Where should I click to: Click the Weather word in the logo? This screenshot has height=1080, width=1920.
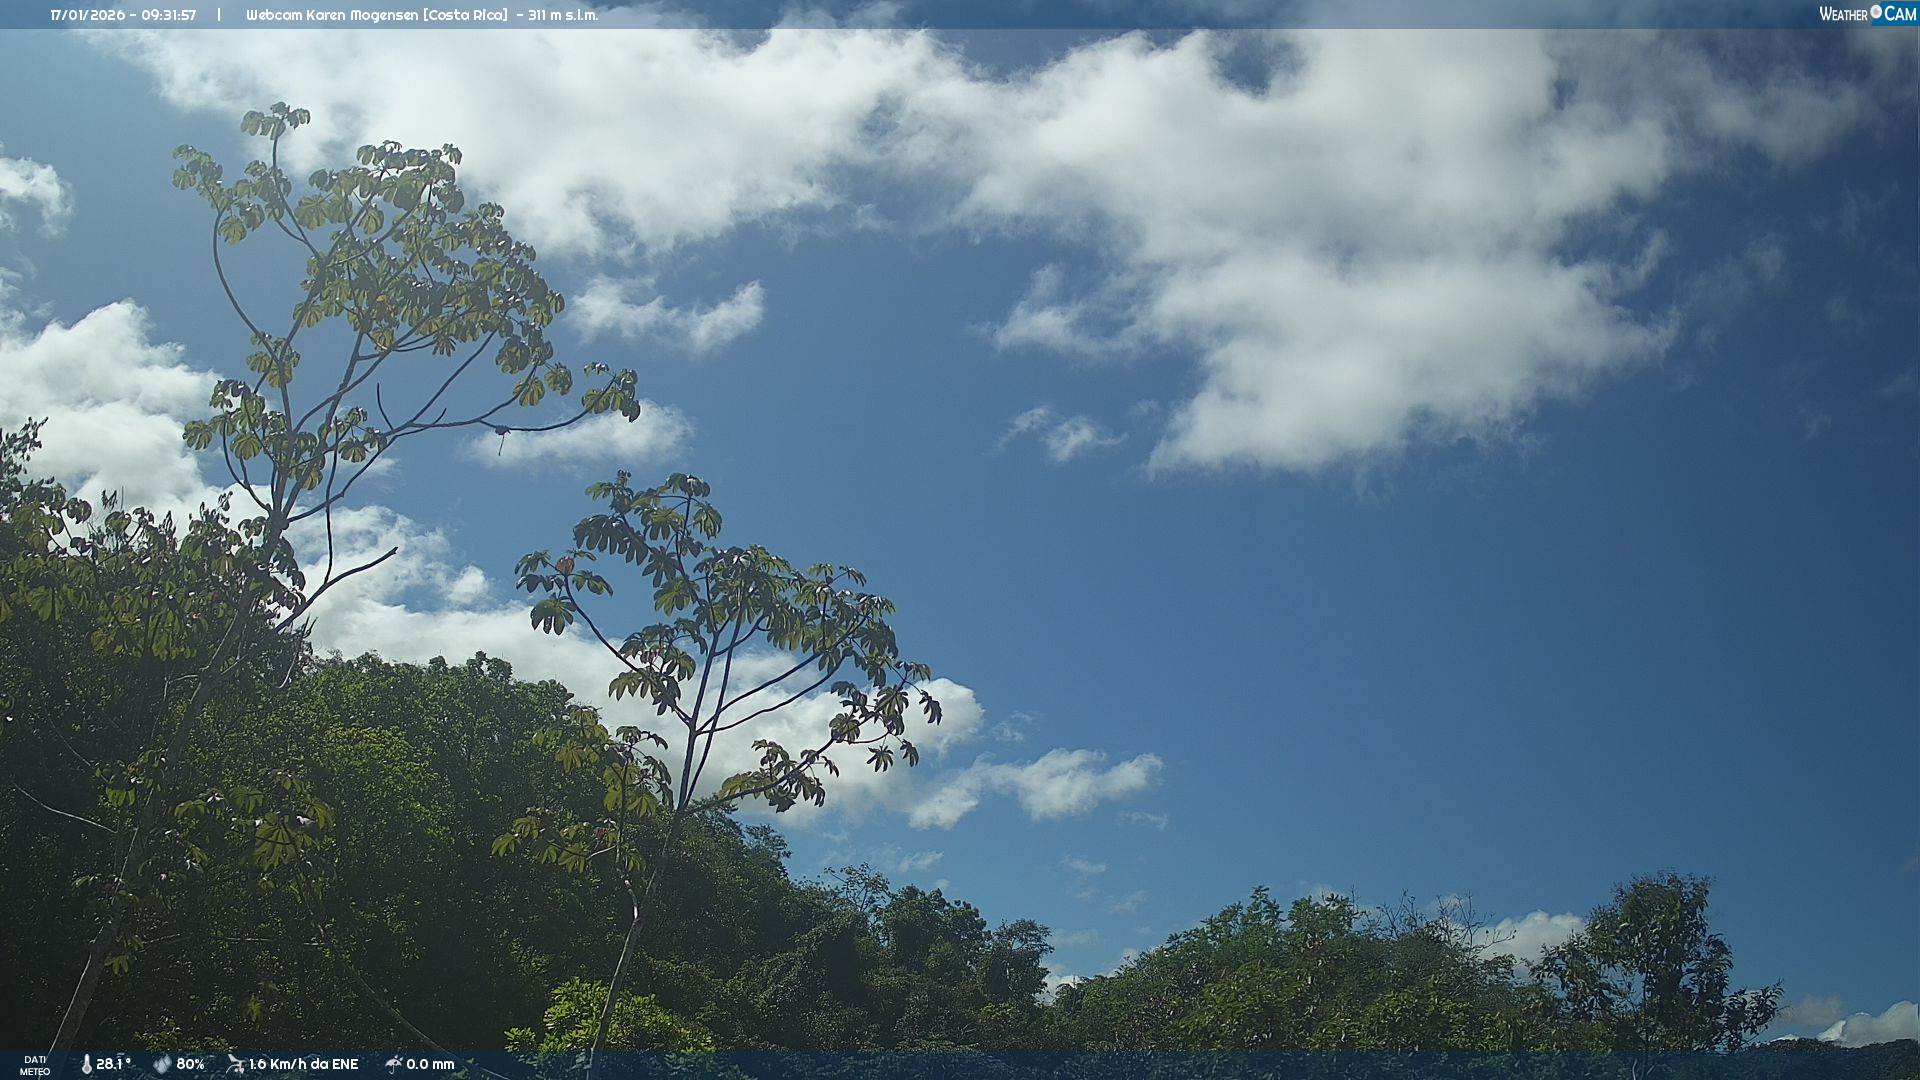pyautogui.click(x=1843, y=14)
